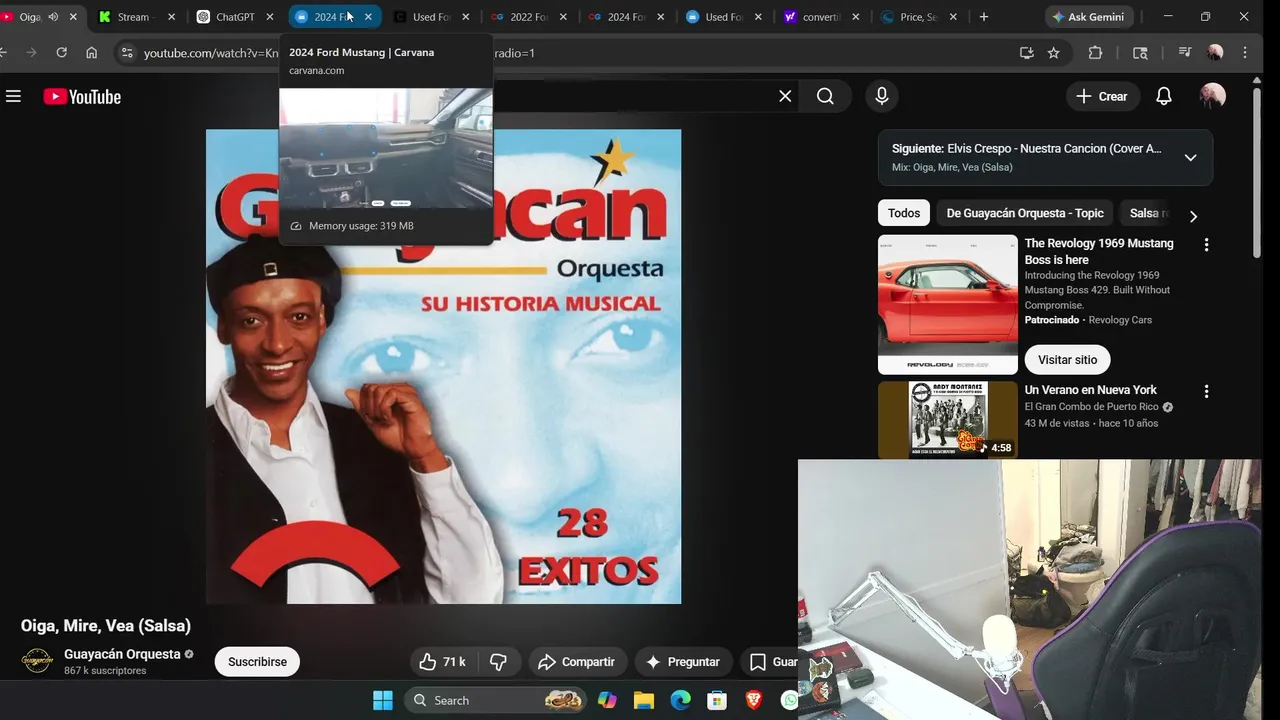Screen dimensions: 1280x720
Task: Dislike the video with thumbs down
Action: tap(498, 662)
